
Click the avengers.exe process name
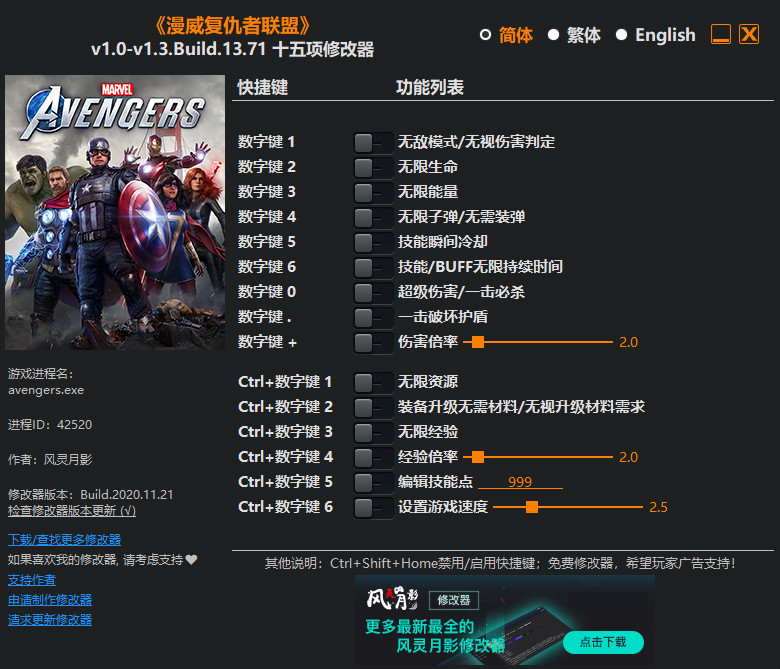(46, 390)
